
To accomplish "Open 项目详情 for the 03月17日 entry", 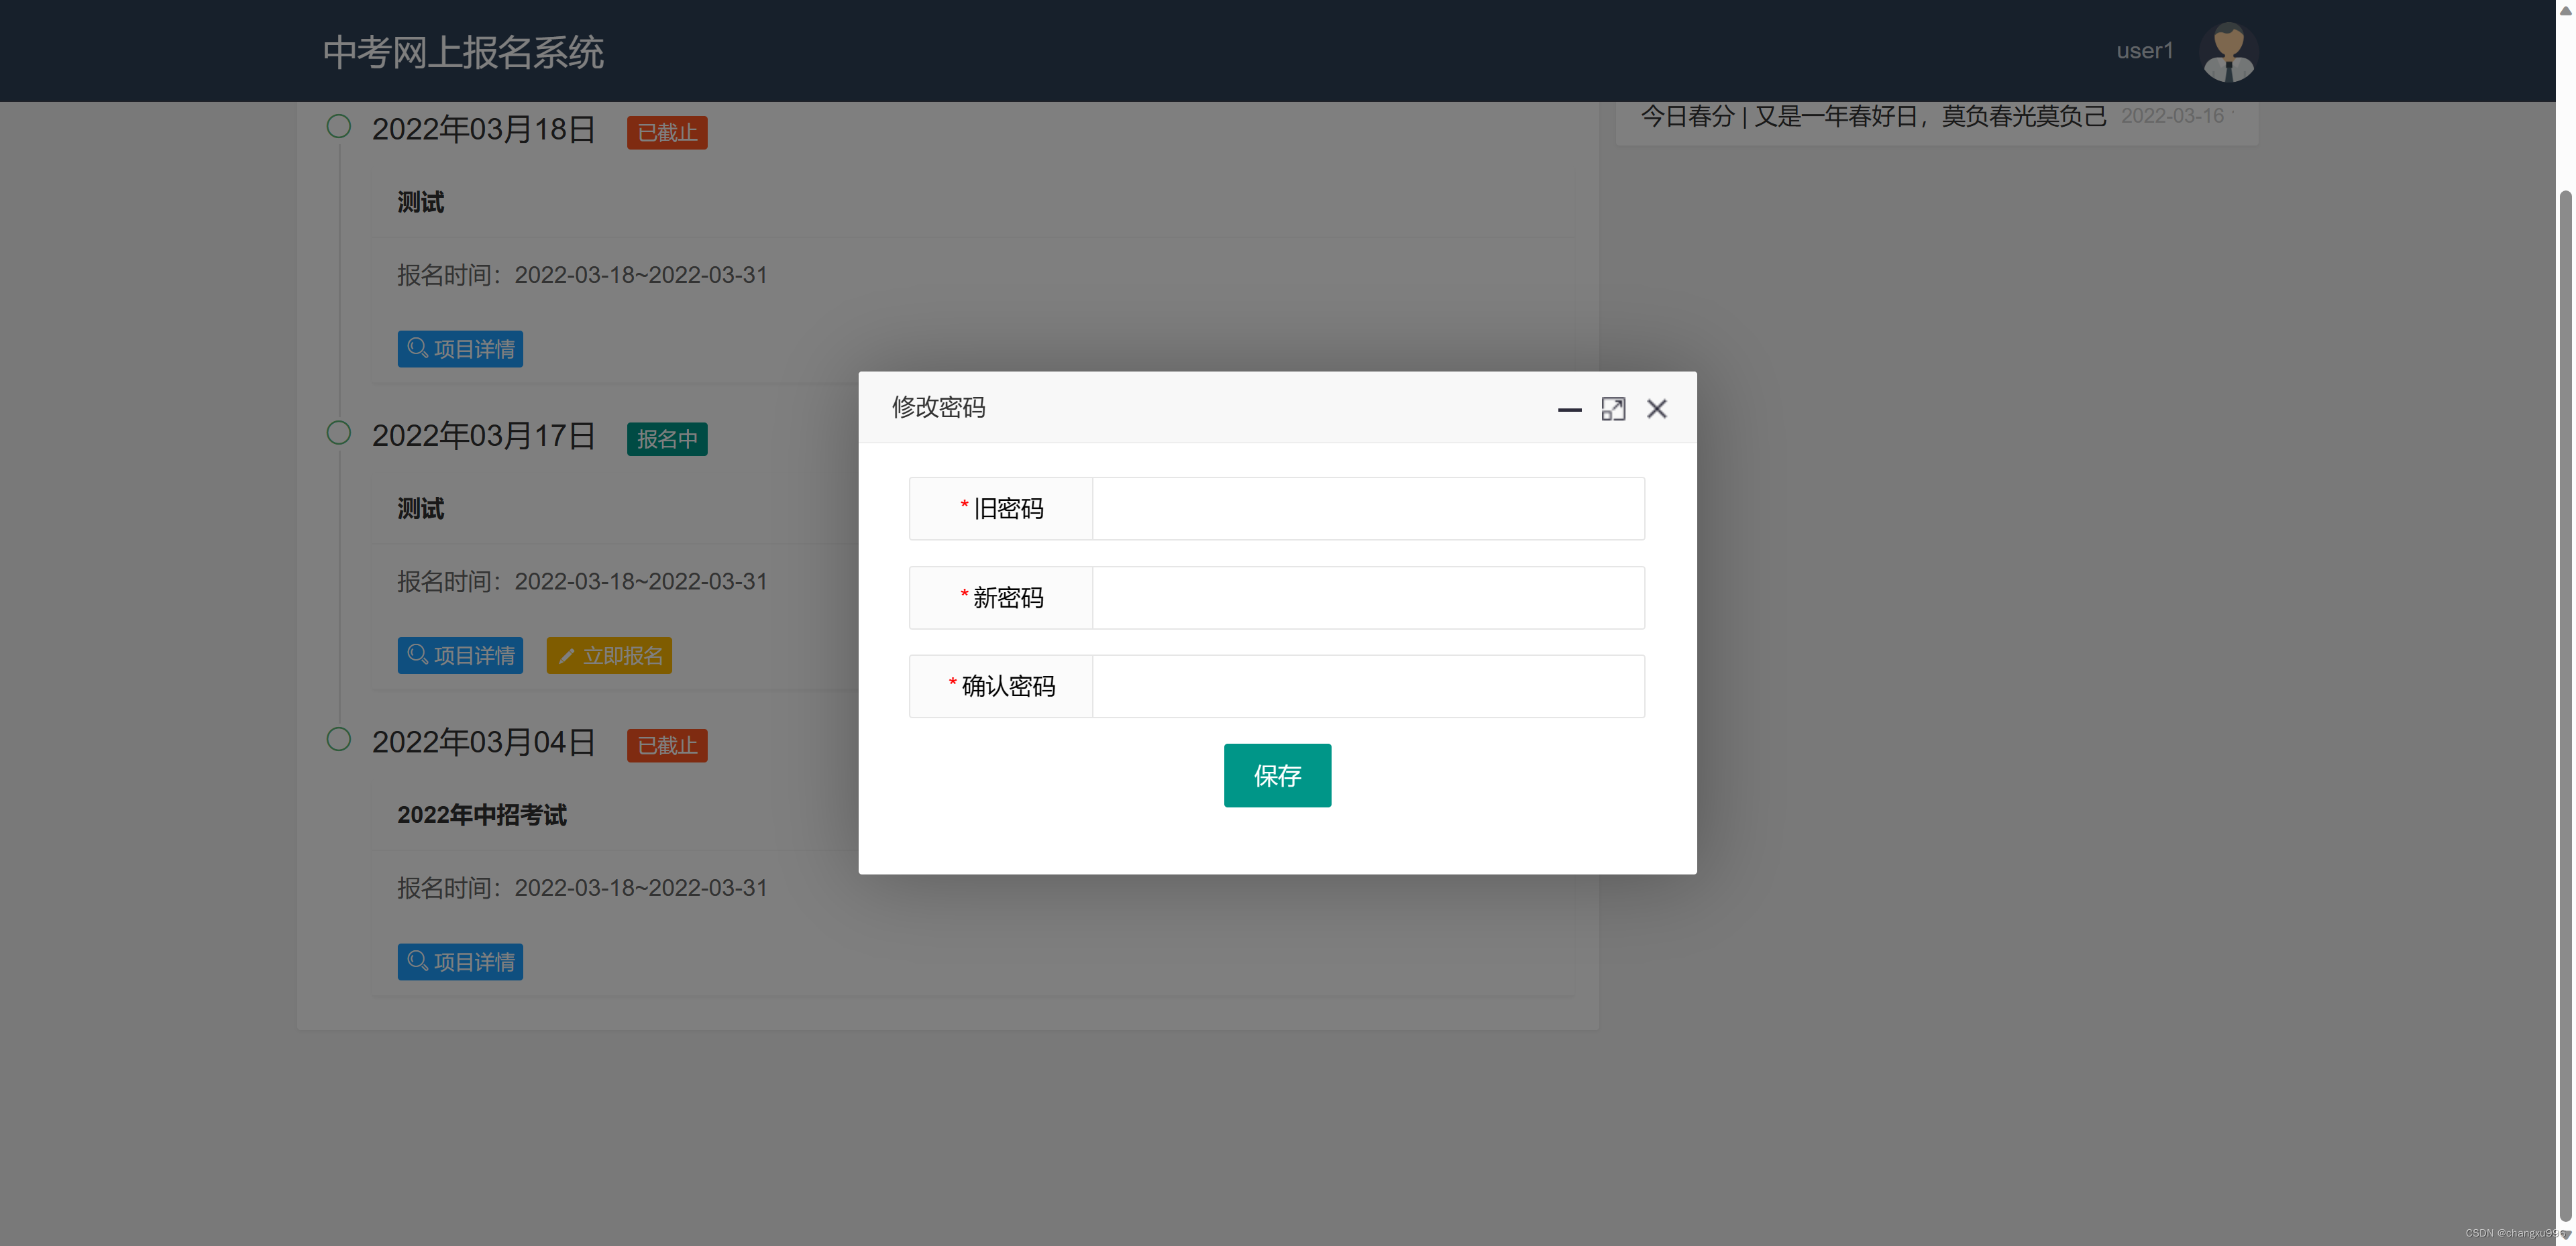I will click(460, 656).
